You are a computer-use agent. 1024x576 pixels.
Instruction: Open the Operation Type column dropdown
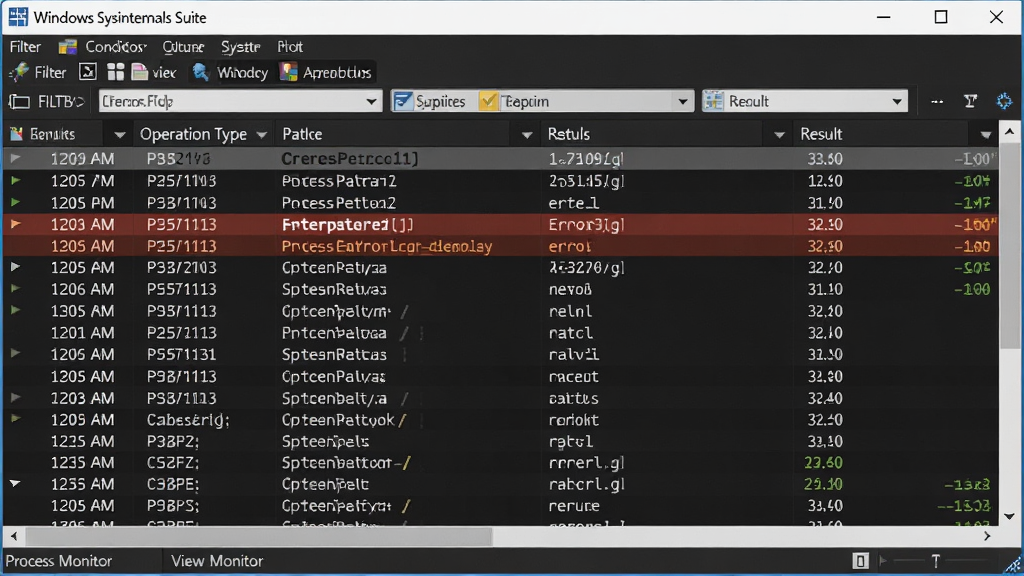click(x=262, y=135)
